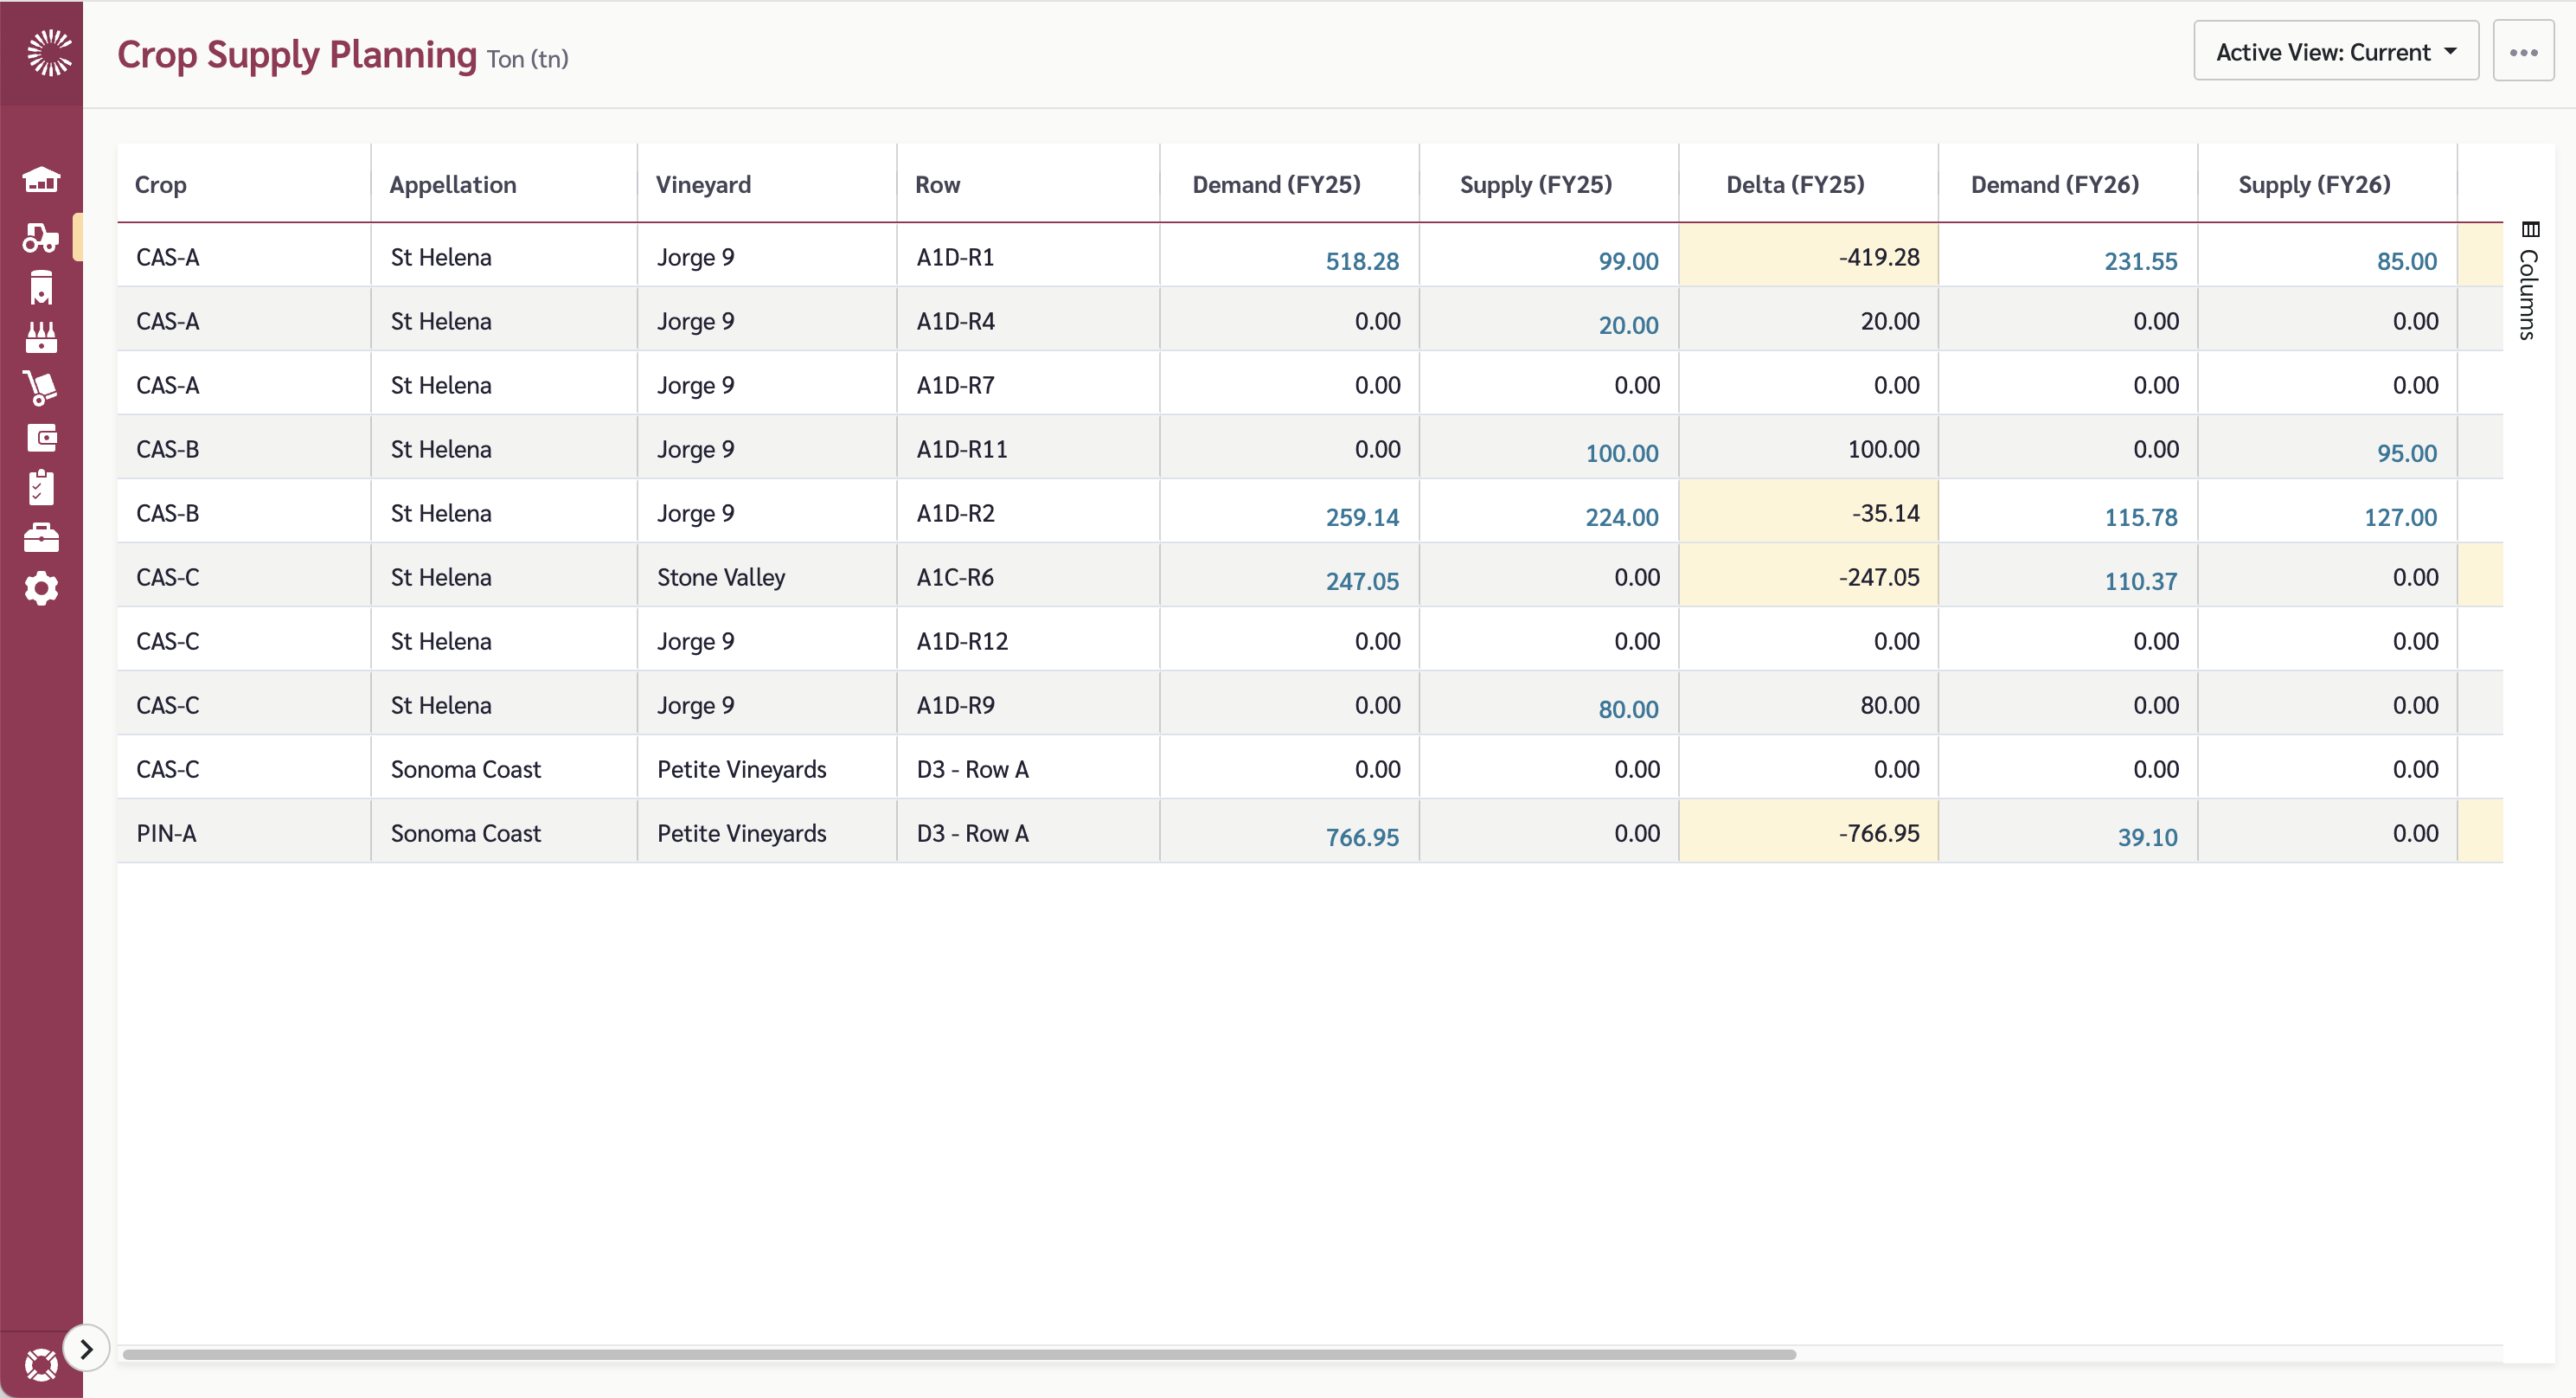Open the clipboard checklist sidebar icon

pos(41,488)
